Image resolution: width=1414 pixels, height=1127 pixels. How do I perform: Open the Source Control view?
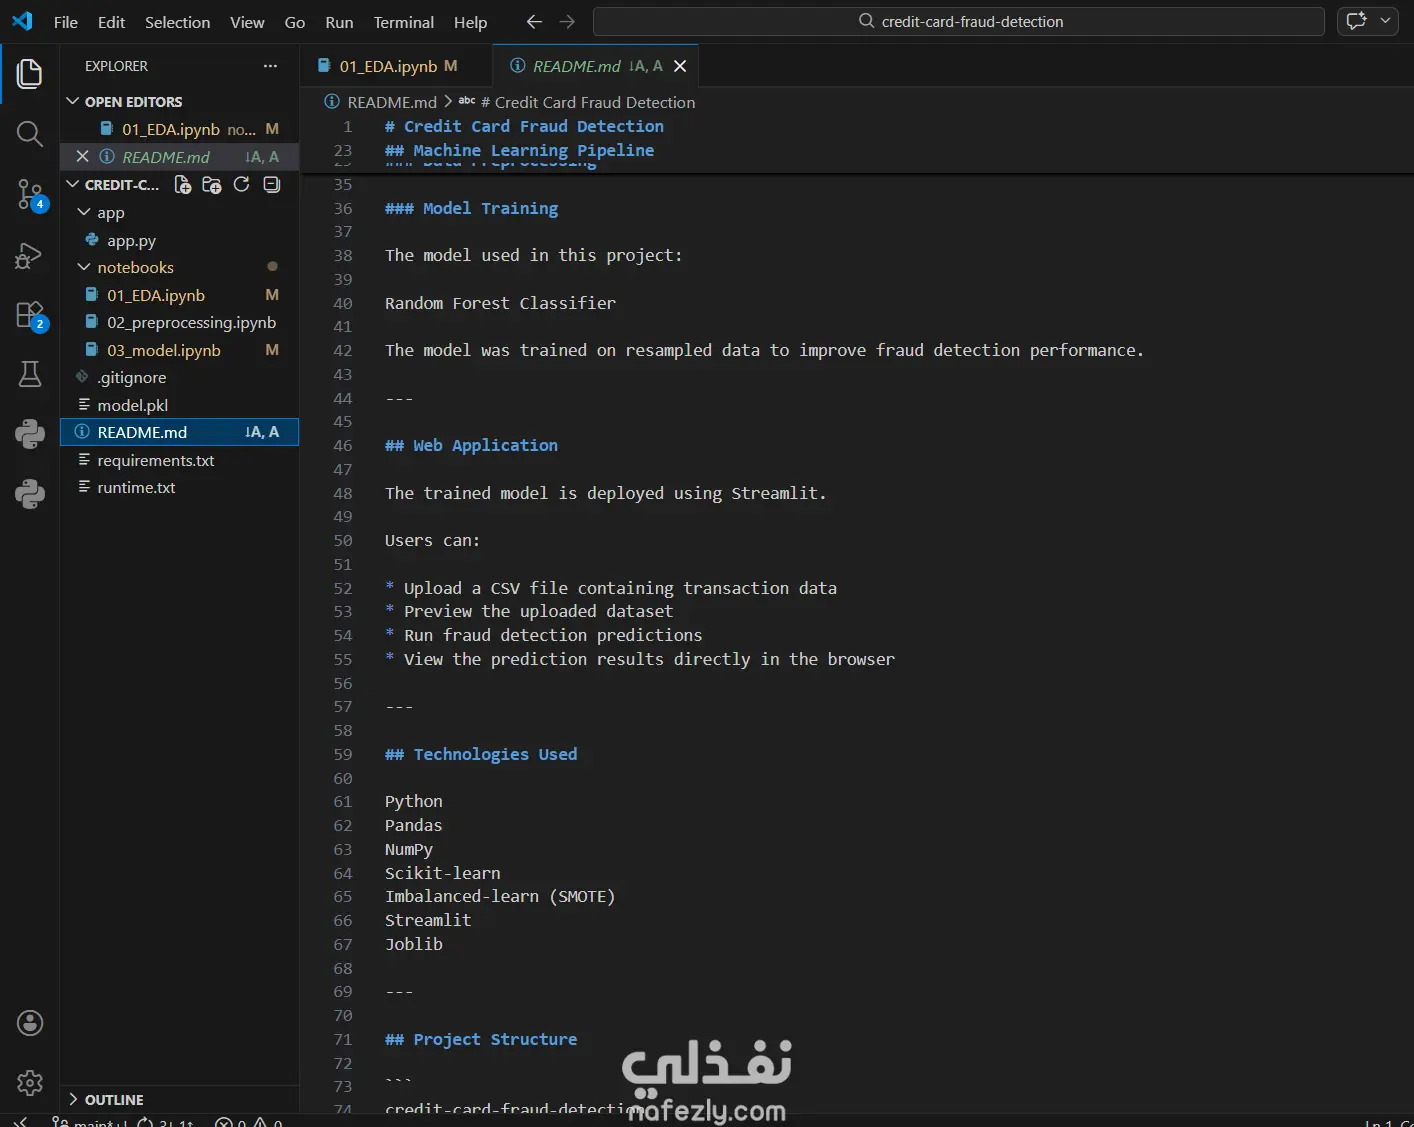[x=30, y=194]
